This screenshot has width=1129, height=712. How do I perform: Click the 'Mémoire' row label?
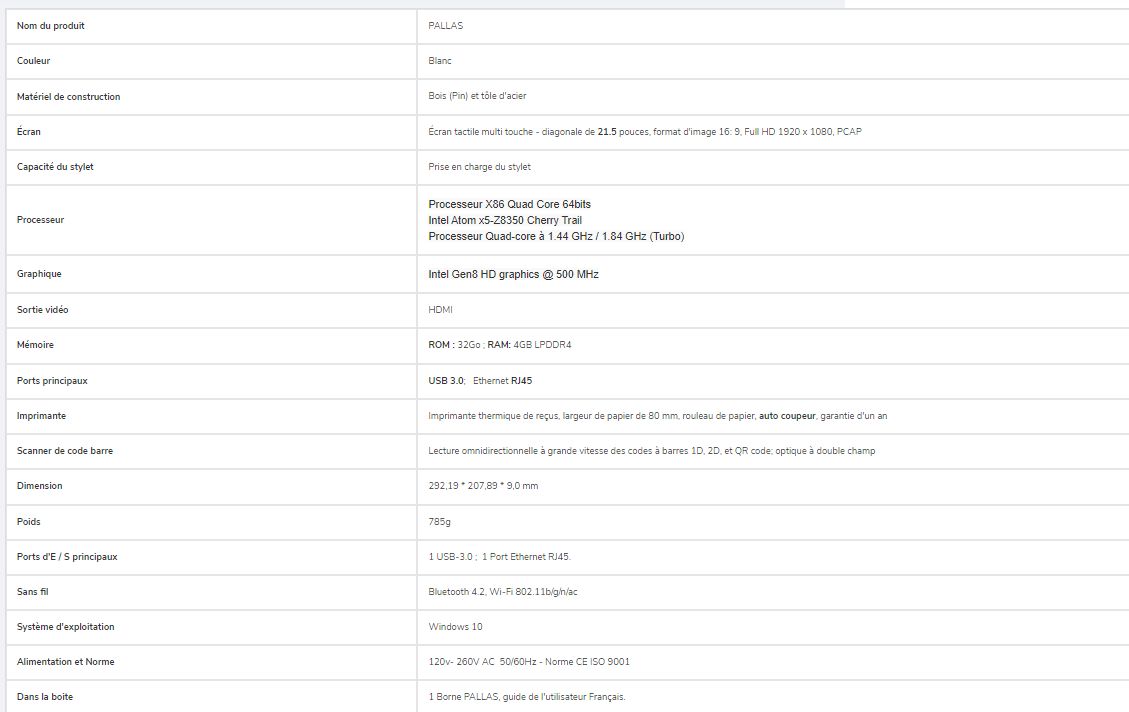coord(35,345)
